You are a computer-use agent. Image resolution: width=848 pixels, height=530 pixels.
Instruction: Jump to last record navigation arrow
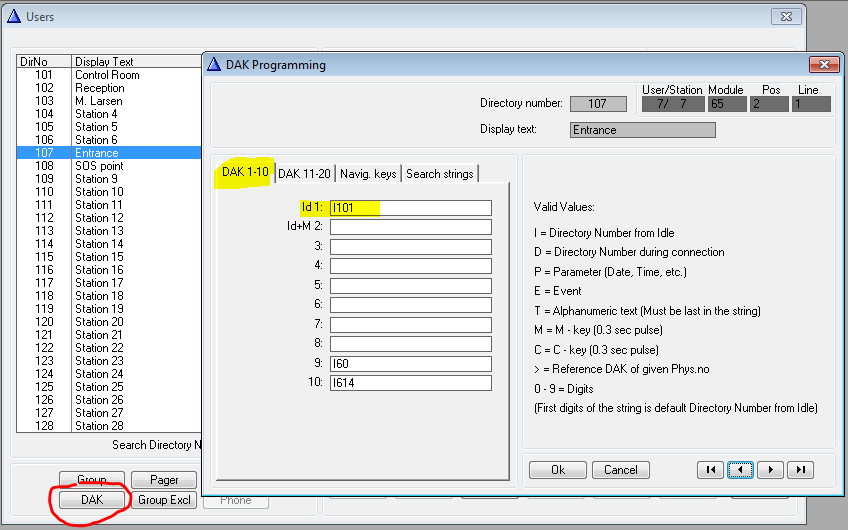coord(800,469)
